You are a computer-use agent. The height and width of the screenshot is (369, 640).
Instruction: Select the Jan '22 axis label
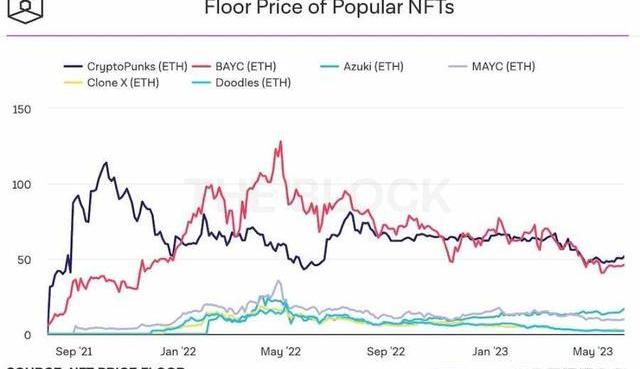coord(178,351)
